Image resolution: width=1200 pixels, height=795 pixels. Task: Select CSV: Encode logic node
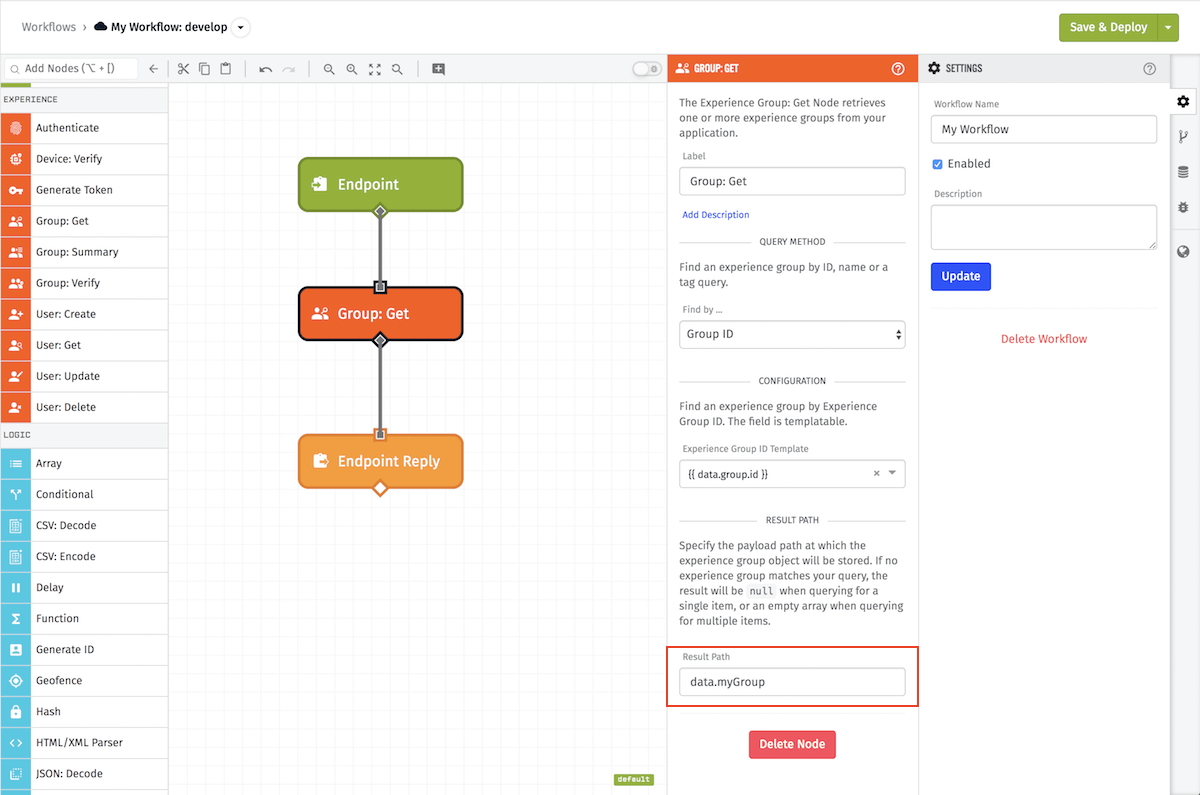point(84,557)
